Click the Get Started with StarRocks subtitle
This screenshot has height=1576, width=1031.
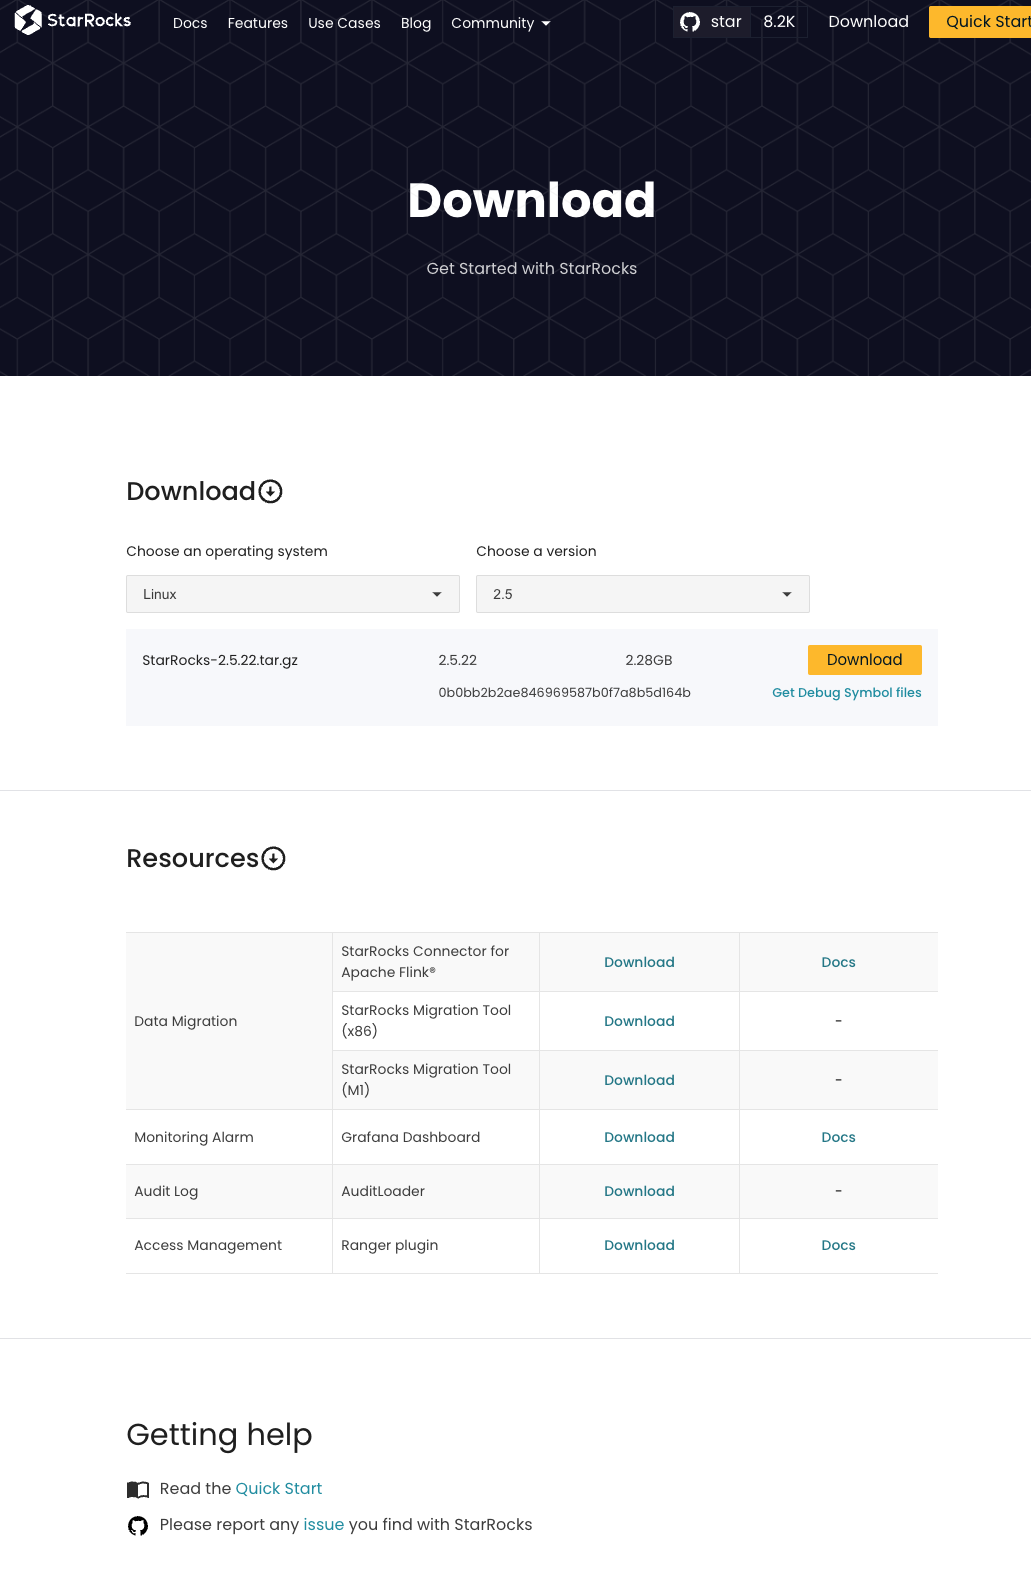click(532, 268)
